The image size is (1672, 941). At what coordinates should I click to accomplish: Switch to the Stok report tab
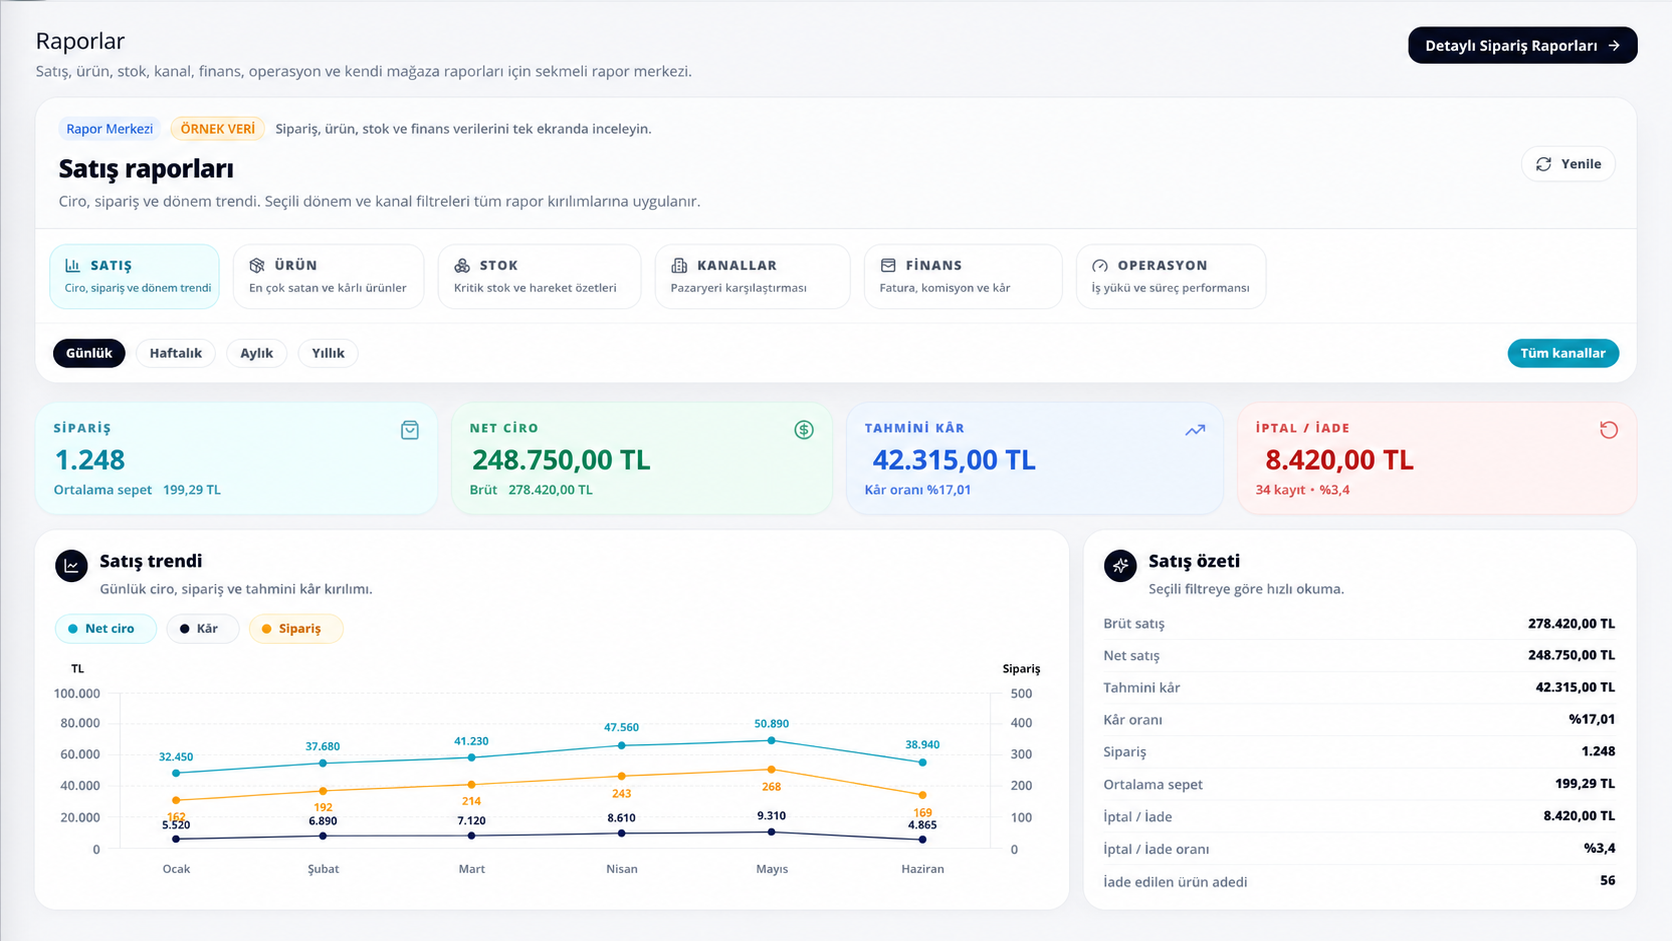(x=539, y=277)
